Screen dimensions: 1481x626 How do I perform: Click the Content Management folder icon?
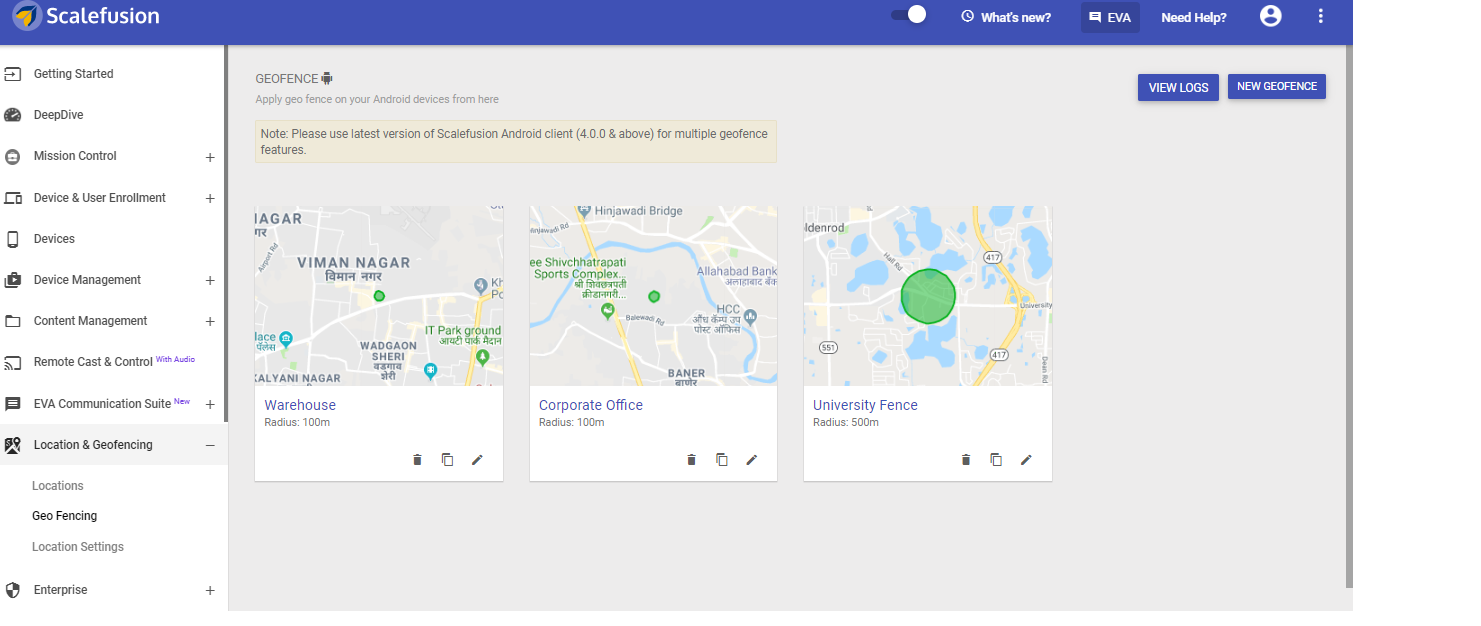tap(13, 321)
